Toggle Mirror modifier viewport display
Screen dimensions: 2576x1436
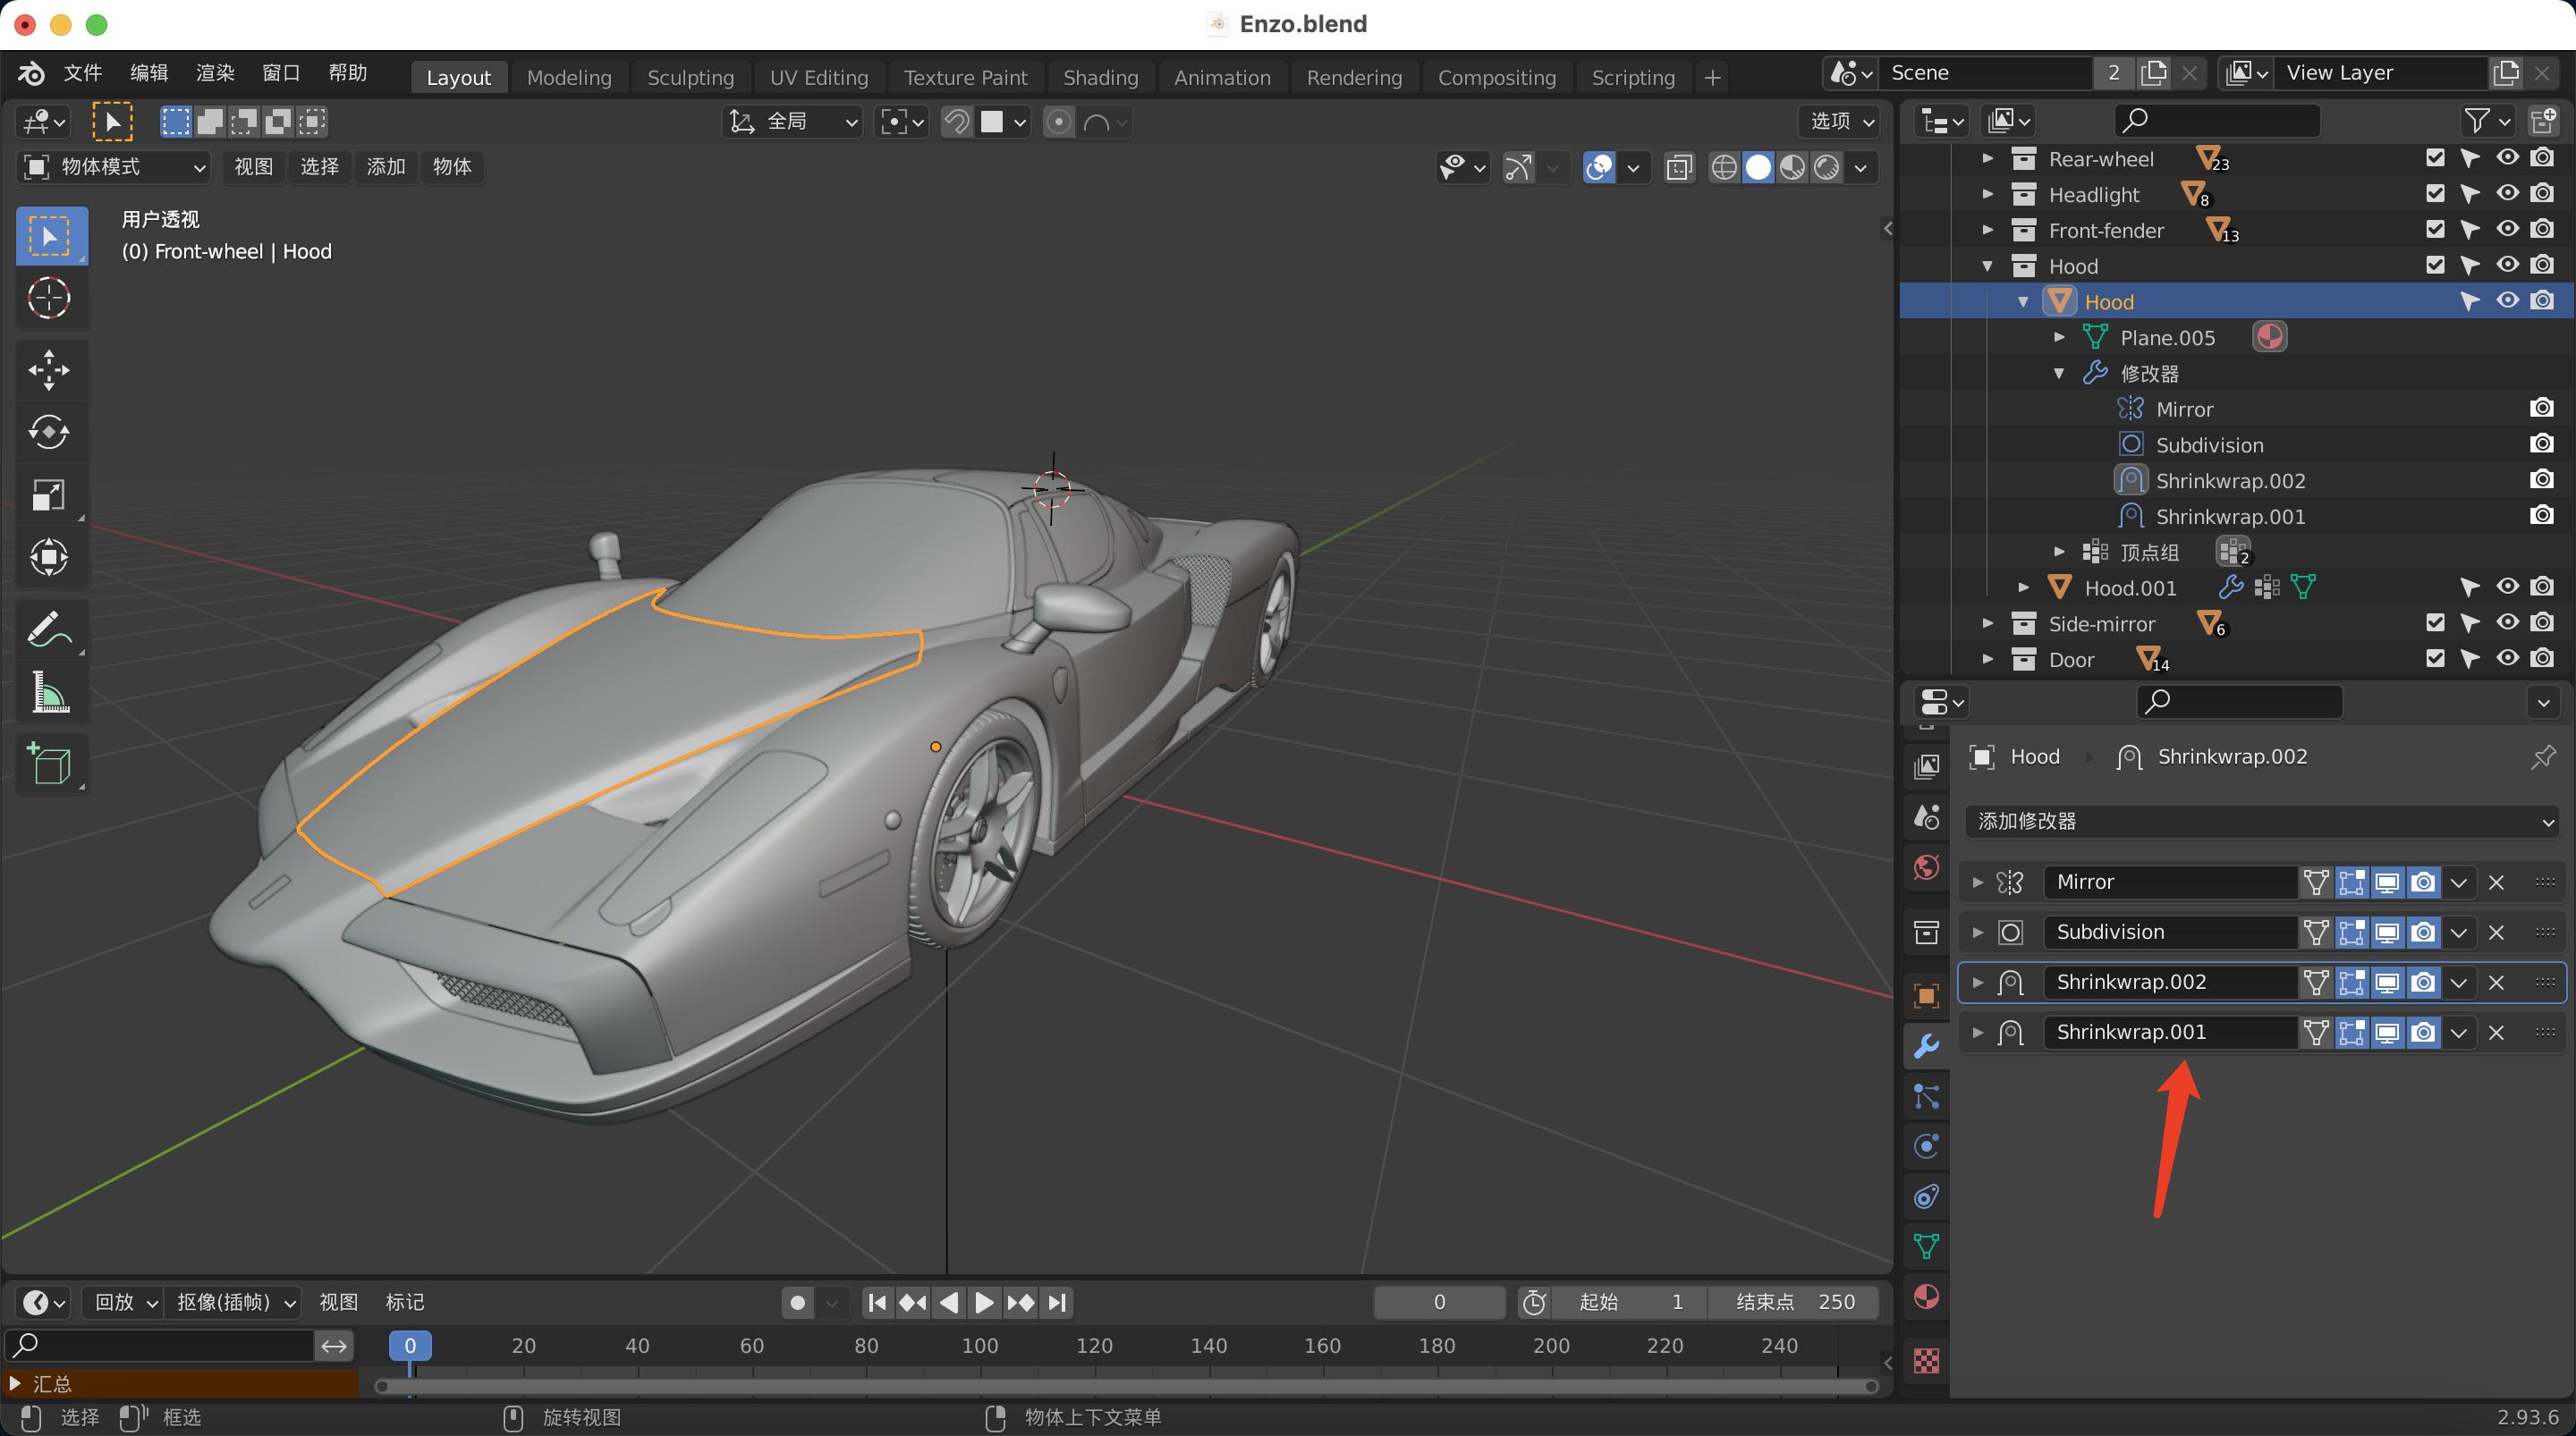[x=2387, y=882]
